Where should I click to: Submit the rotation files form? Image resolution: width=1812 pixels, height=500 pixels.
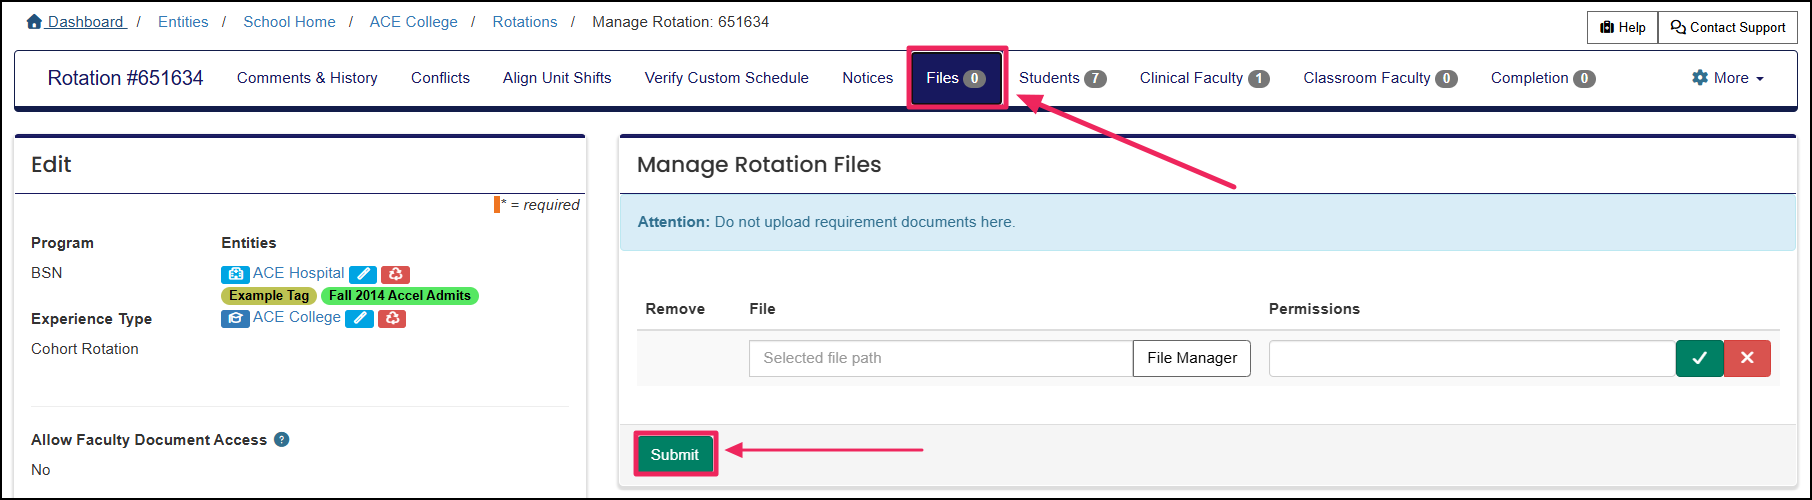click(675, 455)
